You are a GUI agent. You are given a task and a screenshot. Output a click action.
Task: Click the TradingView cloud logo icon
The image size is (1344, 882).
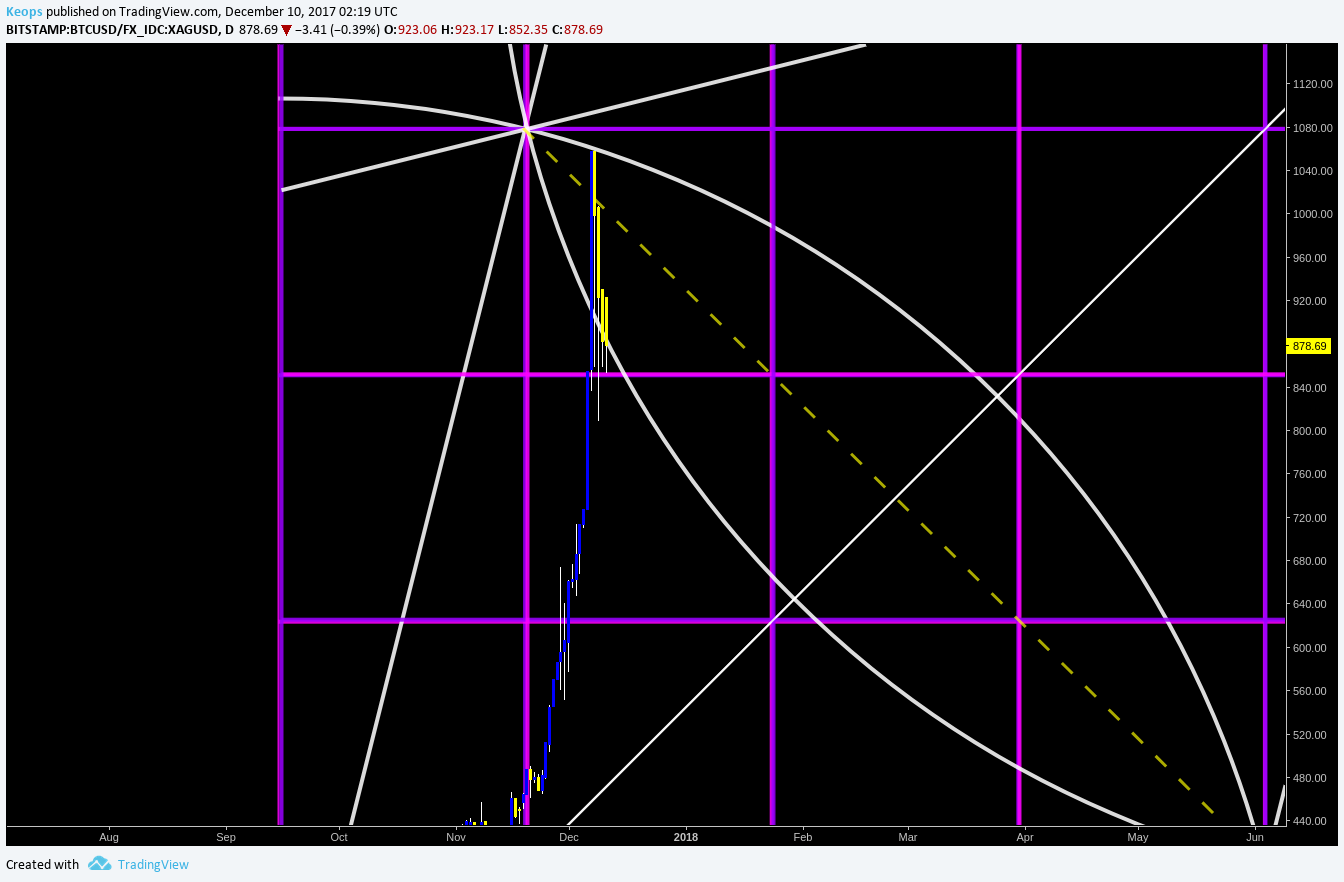pos(99,864)
